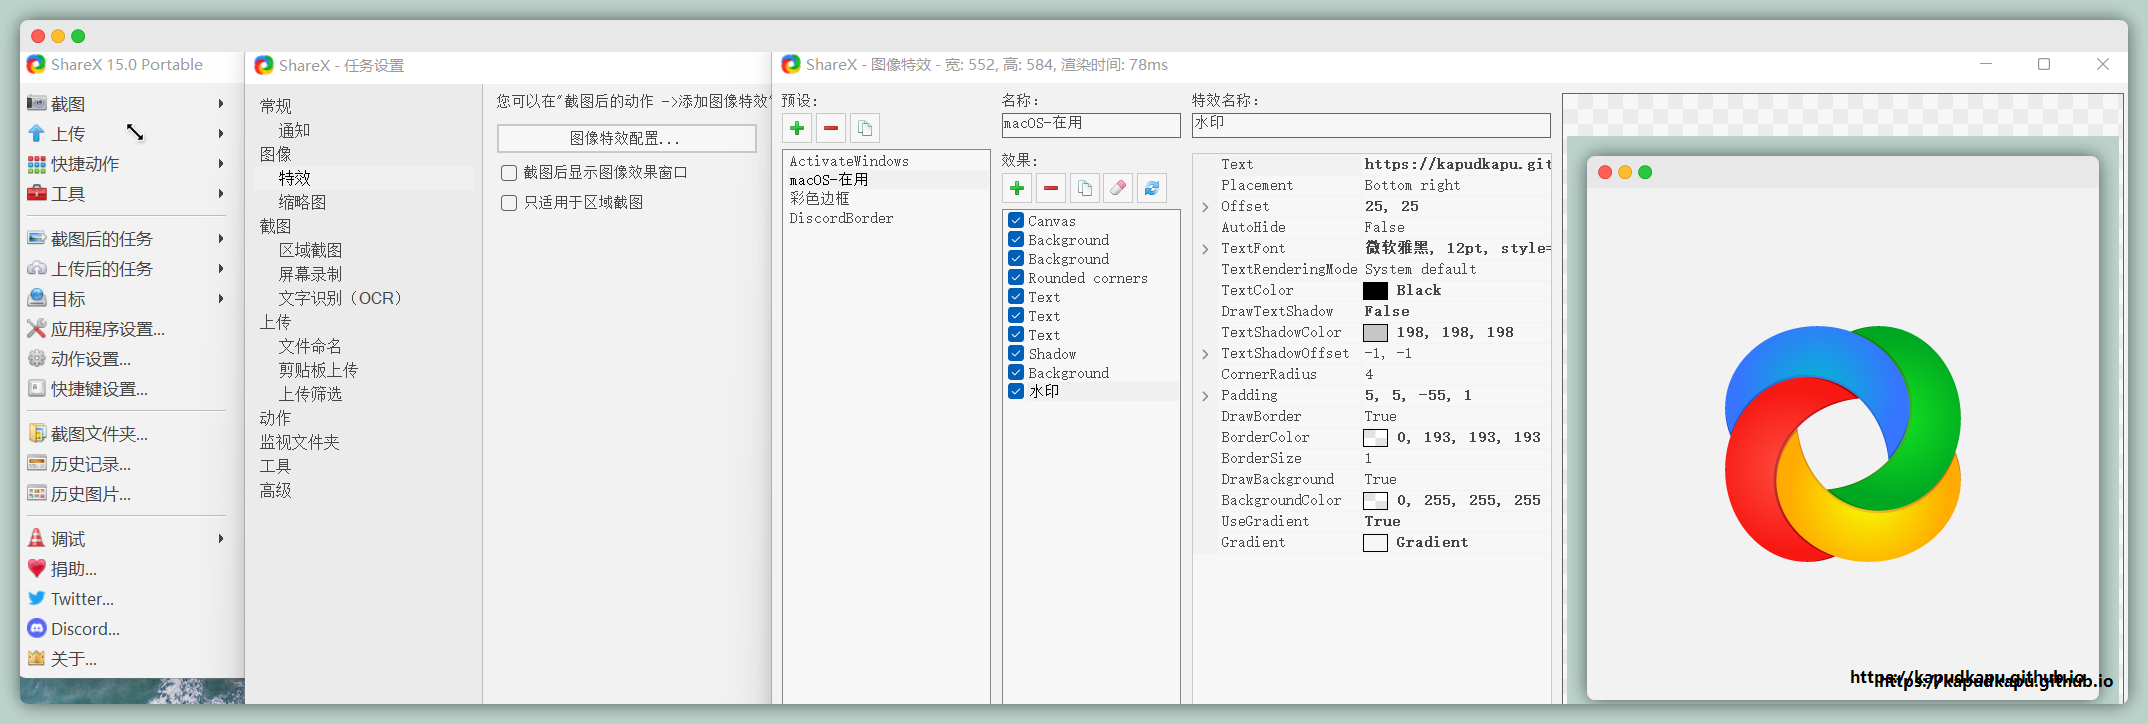Add a new preset with the green plus

click(x=797, y=128)
